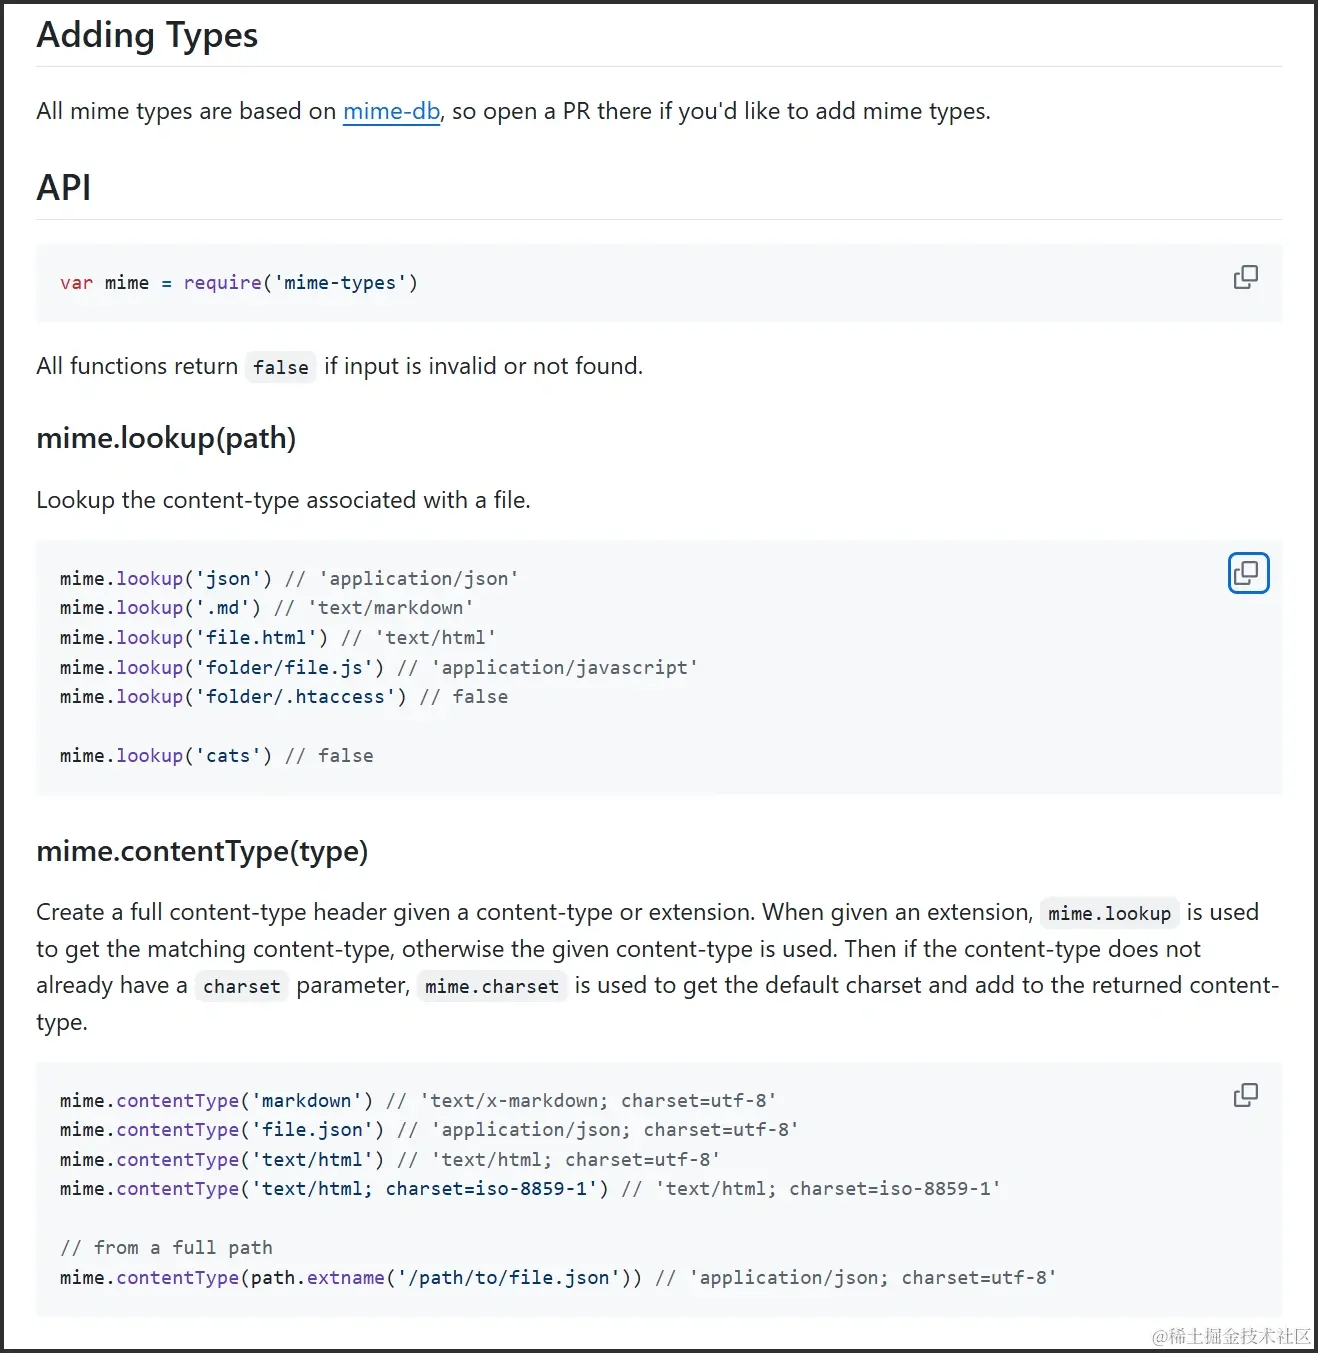Select the mime.lookup(path) heading

click(x=166, y=438)
